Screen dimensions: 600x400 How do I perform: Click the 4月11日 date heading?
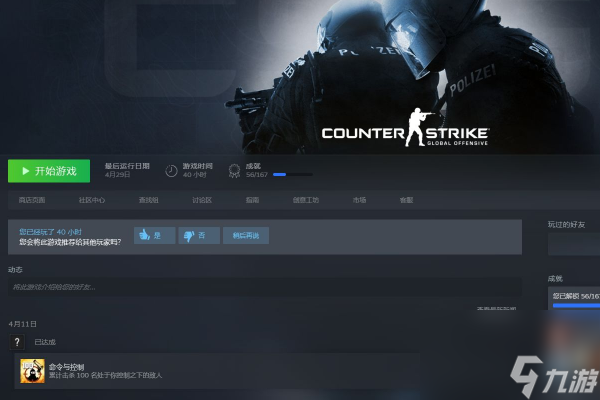(x=23, y=324)
